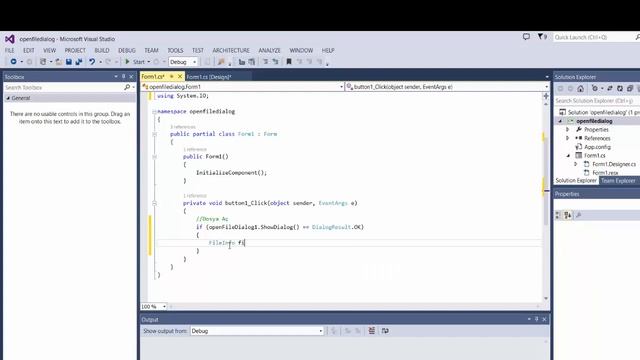
Task: Collapse the button1_Click method outlining region
Action: click(154, 203)
